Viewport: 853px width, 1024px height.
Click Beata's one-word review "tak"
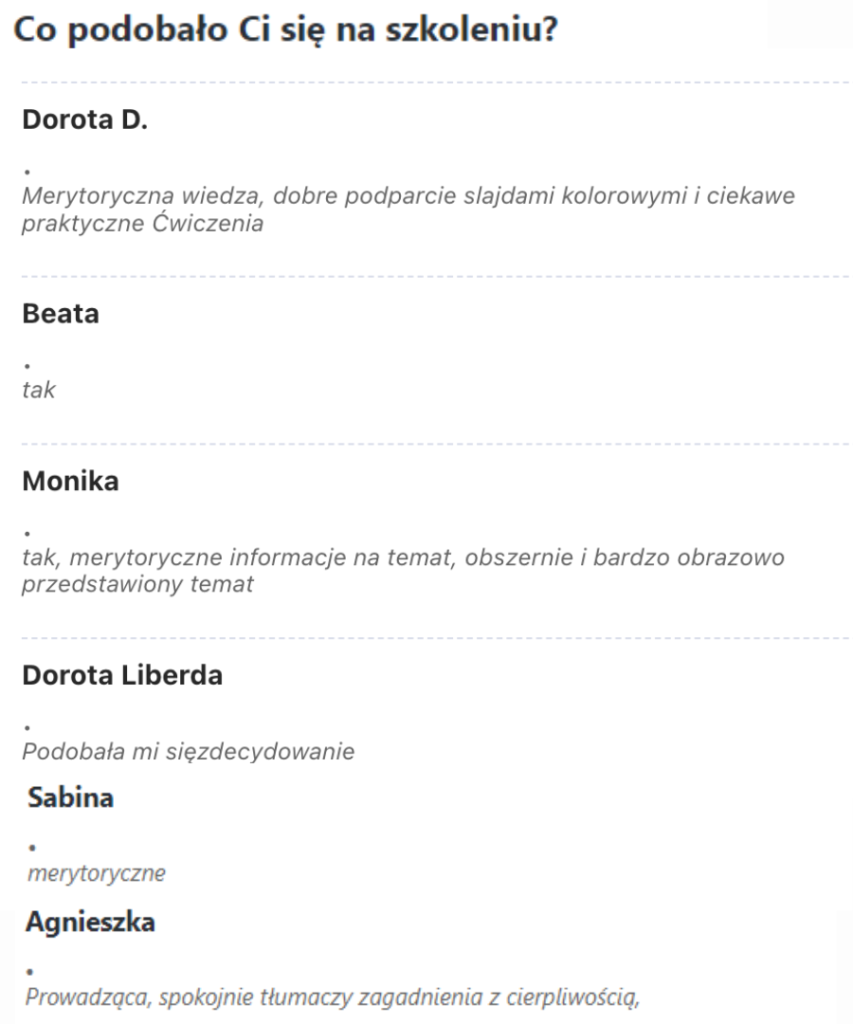[x=39, y=389]
